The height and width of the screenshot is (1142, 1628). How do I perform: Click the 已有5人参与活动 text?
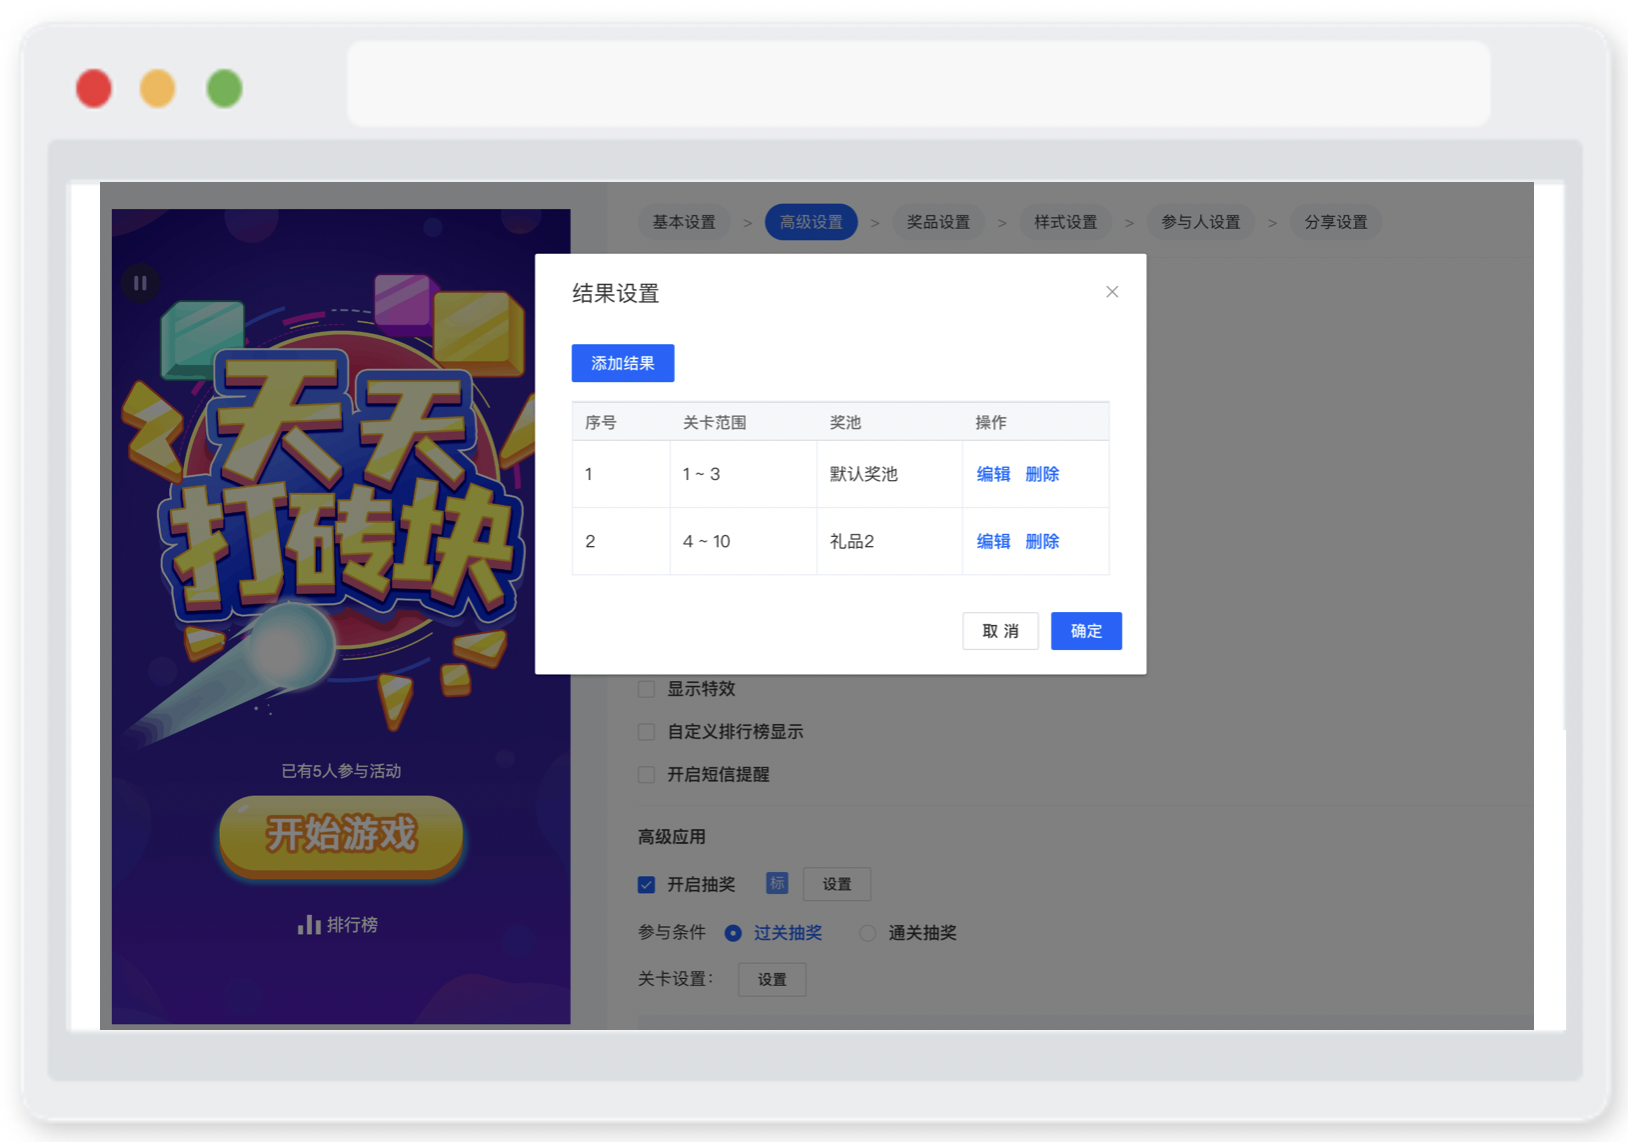tap(341, 771)
